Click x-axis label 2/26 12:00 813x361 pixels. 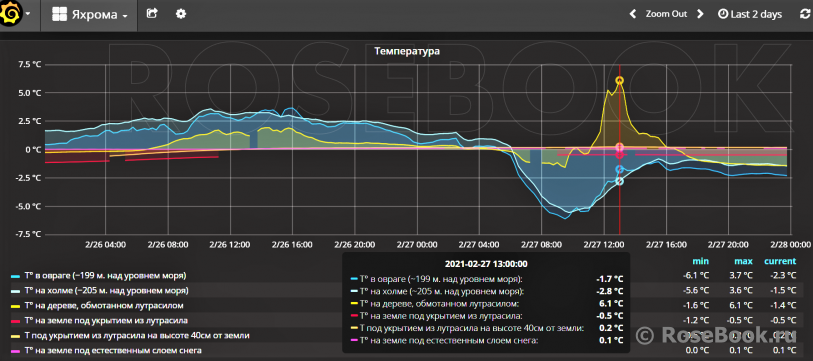pos(230,244)
